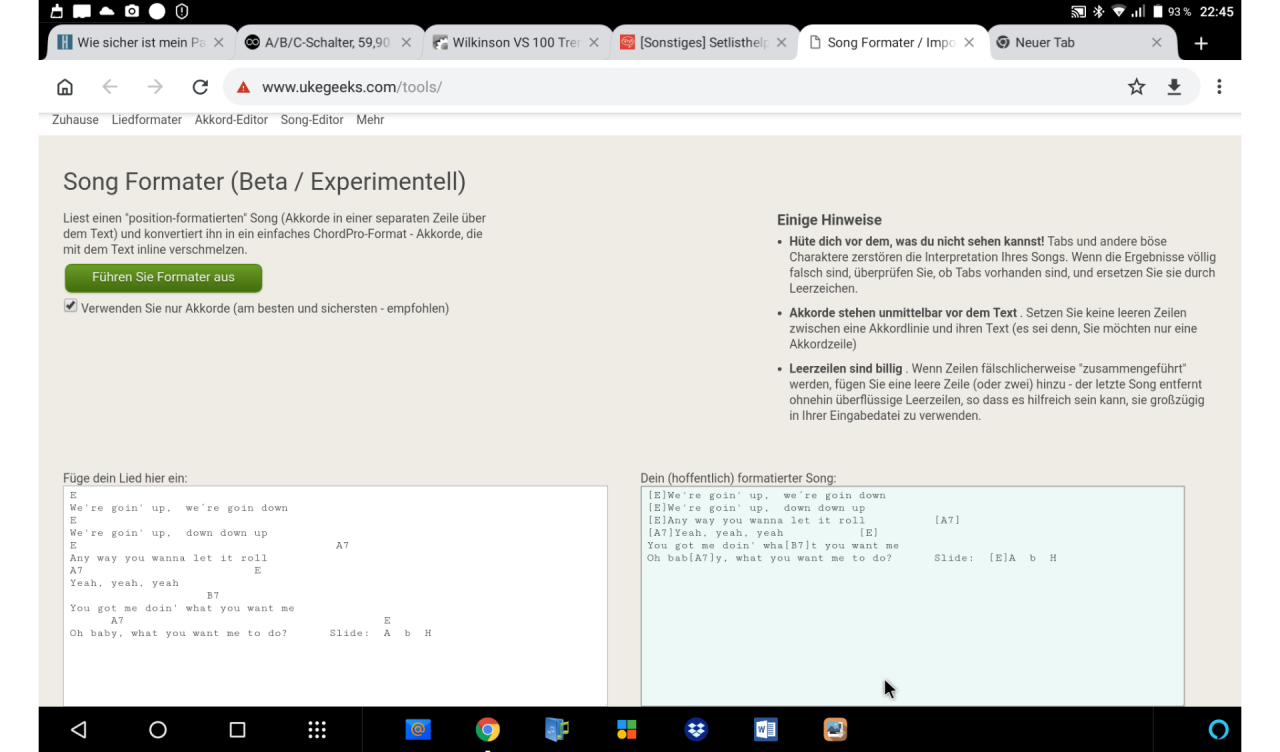Click the download page icon
1280x752 pixels.
(1174, 87)
